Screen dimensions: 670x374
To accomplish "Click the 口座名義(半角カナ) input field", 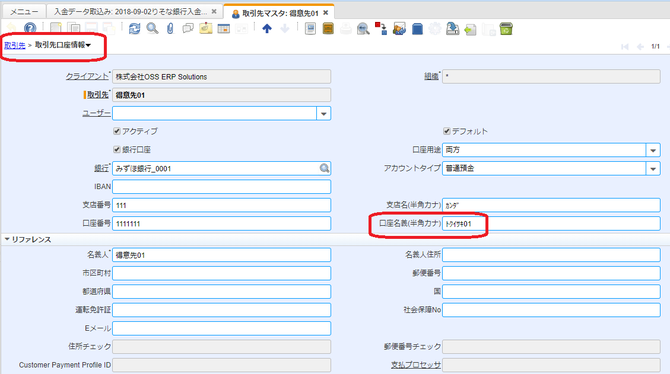I will pyautogui.click(x=551, y=223).
